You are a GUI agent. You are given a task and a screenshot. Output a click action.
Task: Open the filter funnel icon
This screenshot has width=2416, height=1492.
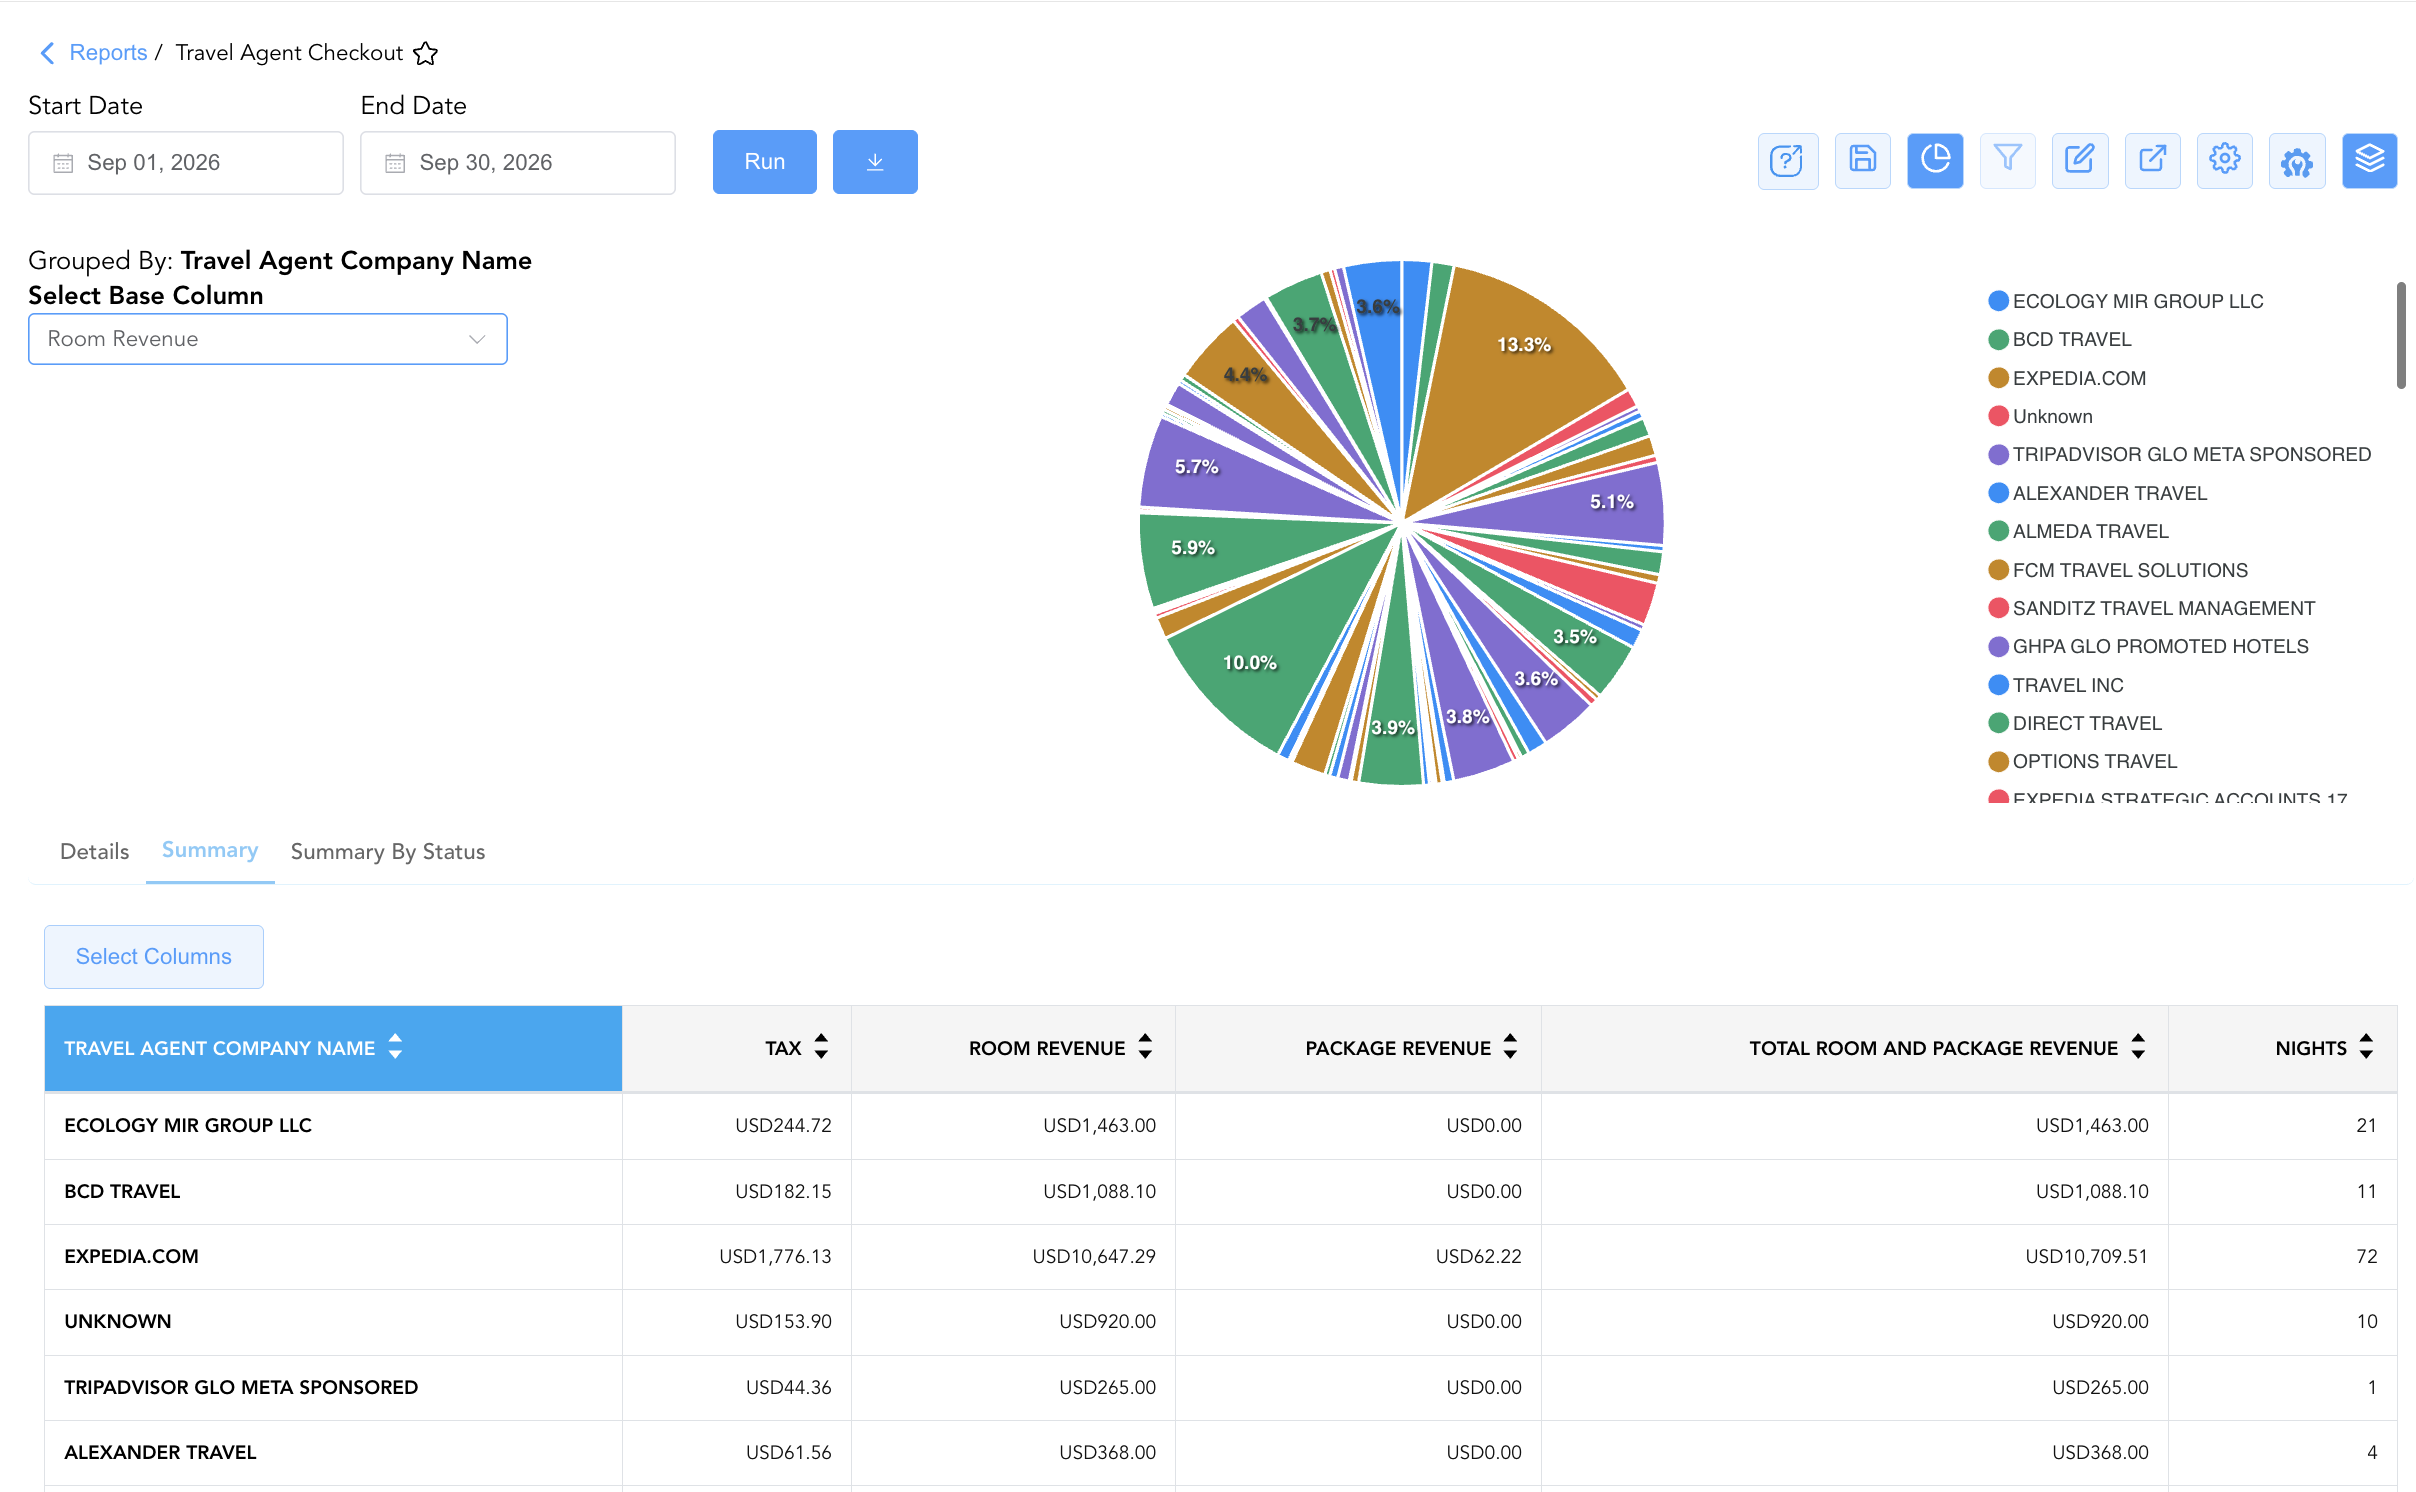point(2007,160)
